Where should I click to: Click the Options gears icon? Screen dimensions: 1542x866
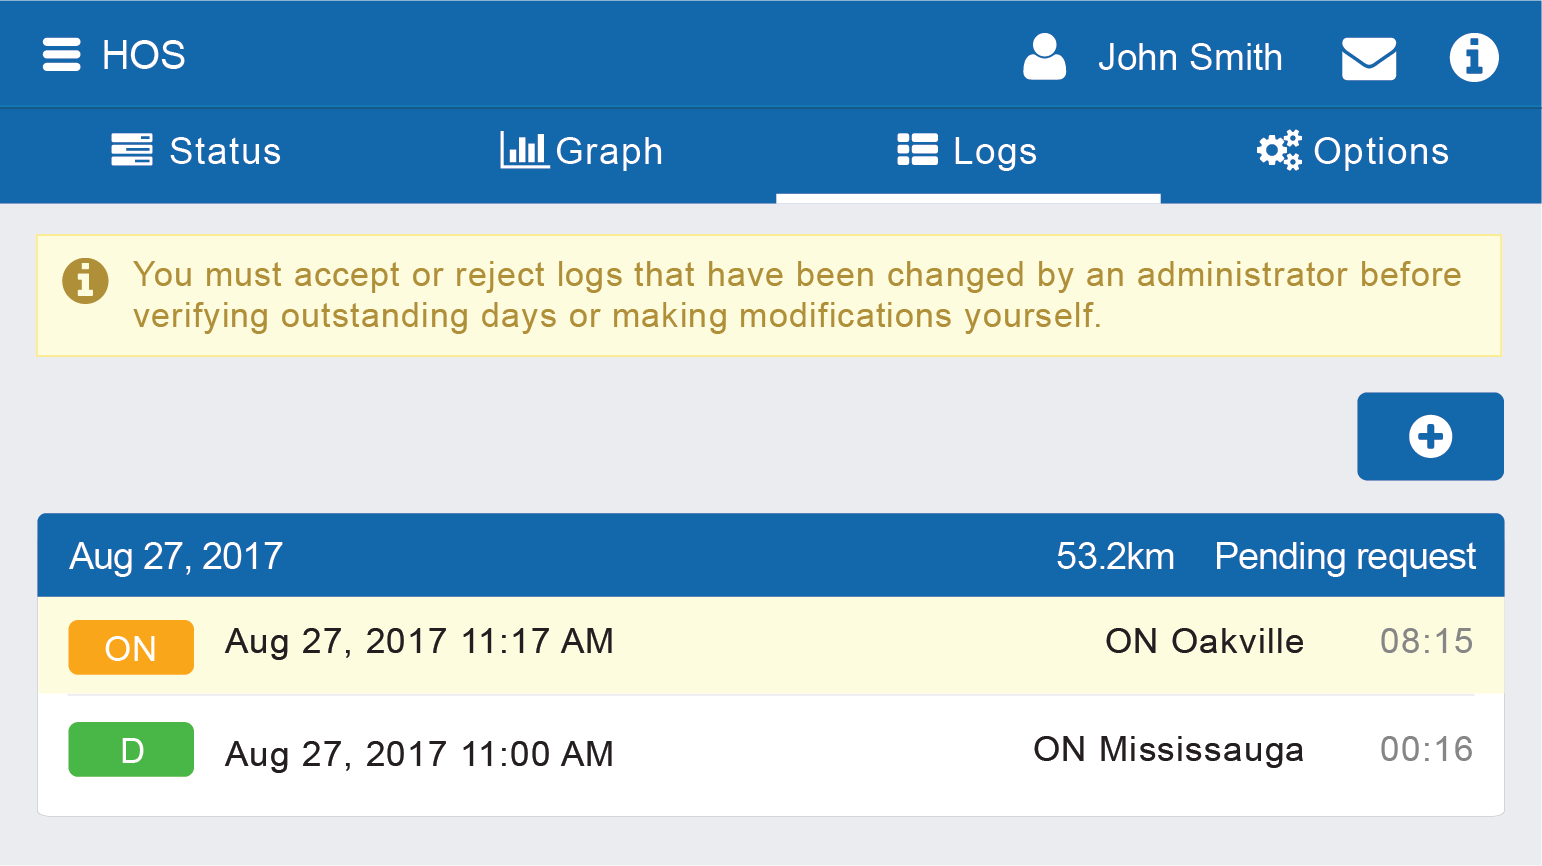pos(1279,150)
